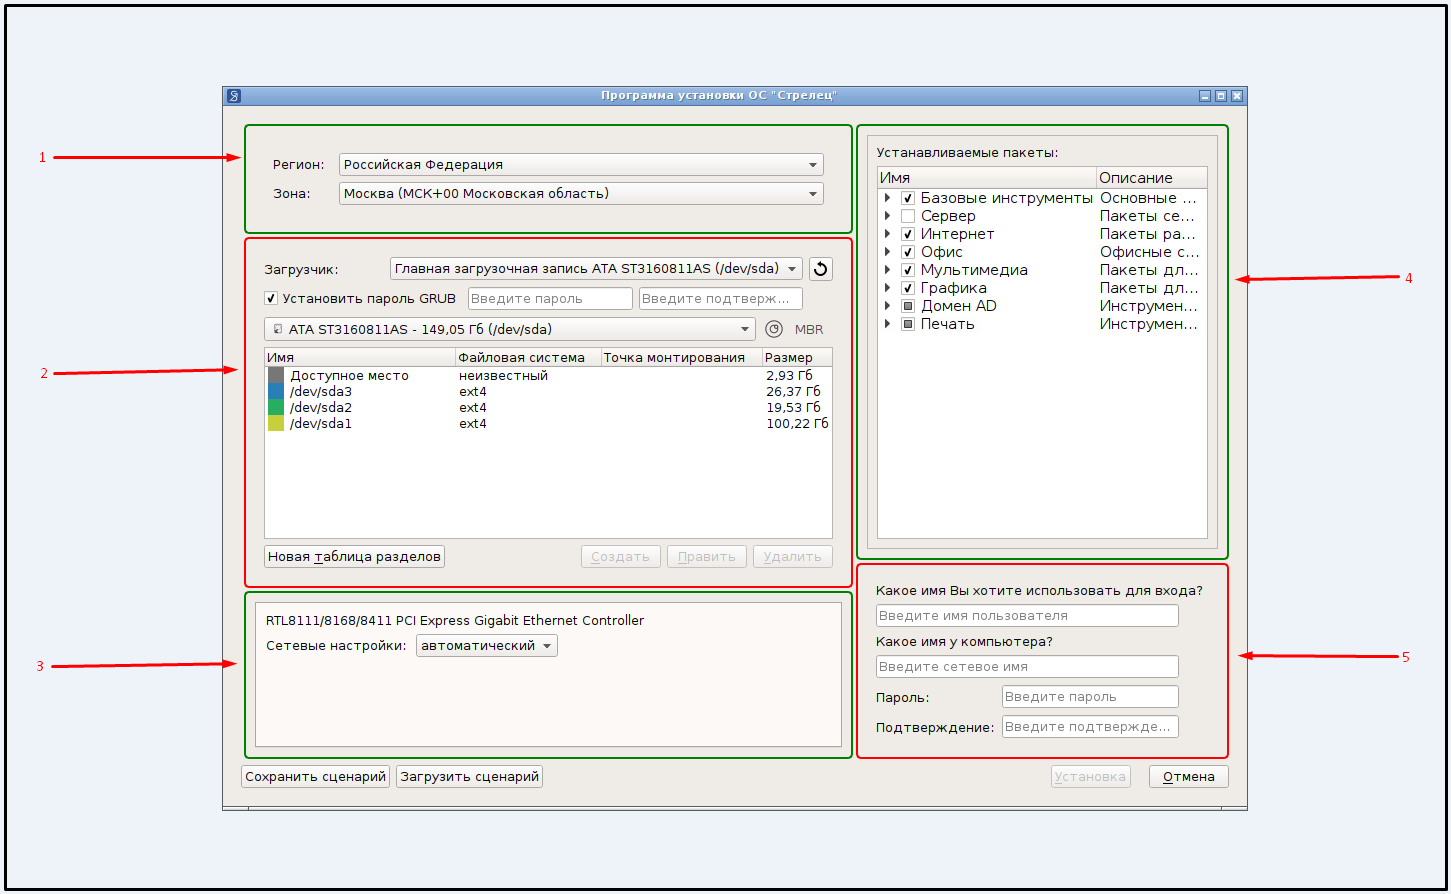1451x894 pixels.
Task: Click the Править partition button
Action: coord(707,556)
